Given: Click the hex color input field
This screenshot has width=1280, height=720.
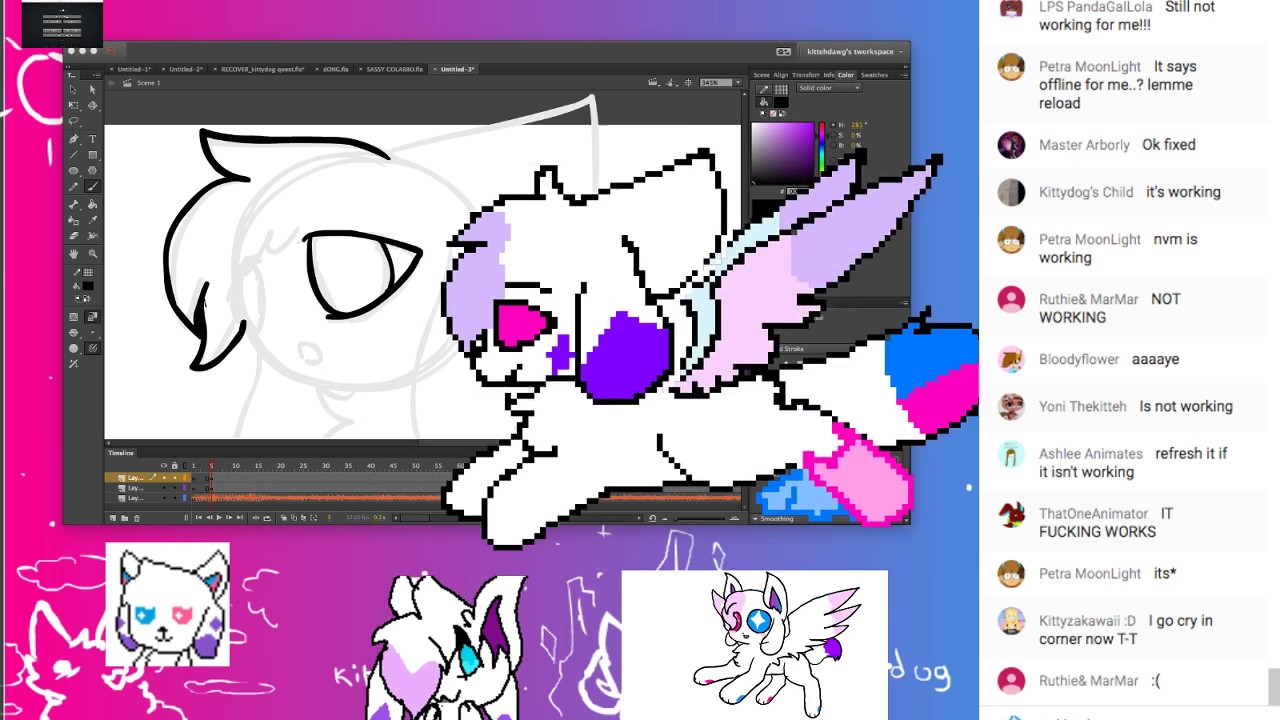Looking at the screenshot, I should click(798, 191).
